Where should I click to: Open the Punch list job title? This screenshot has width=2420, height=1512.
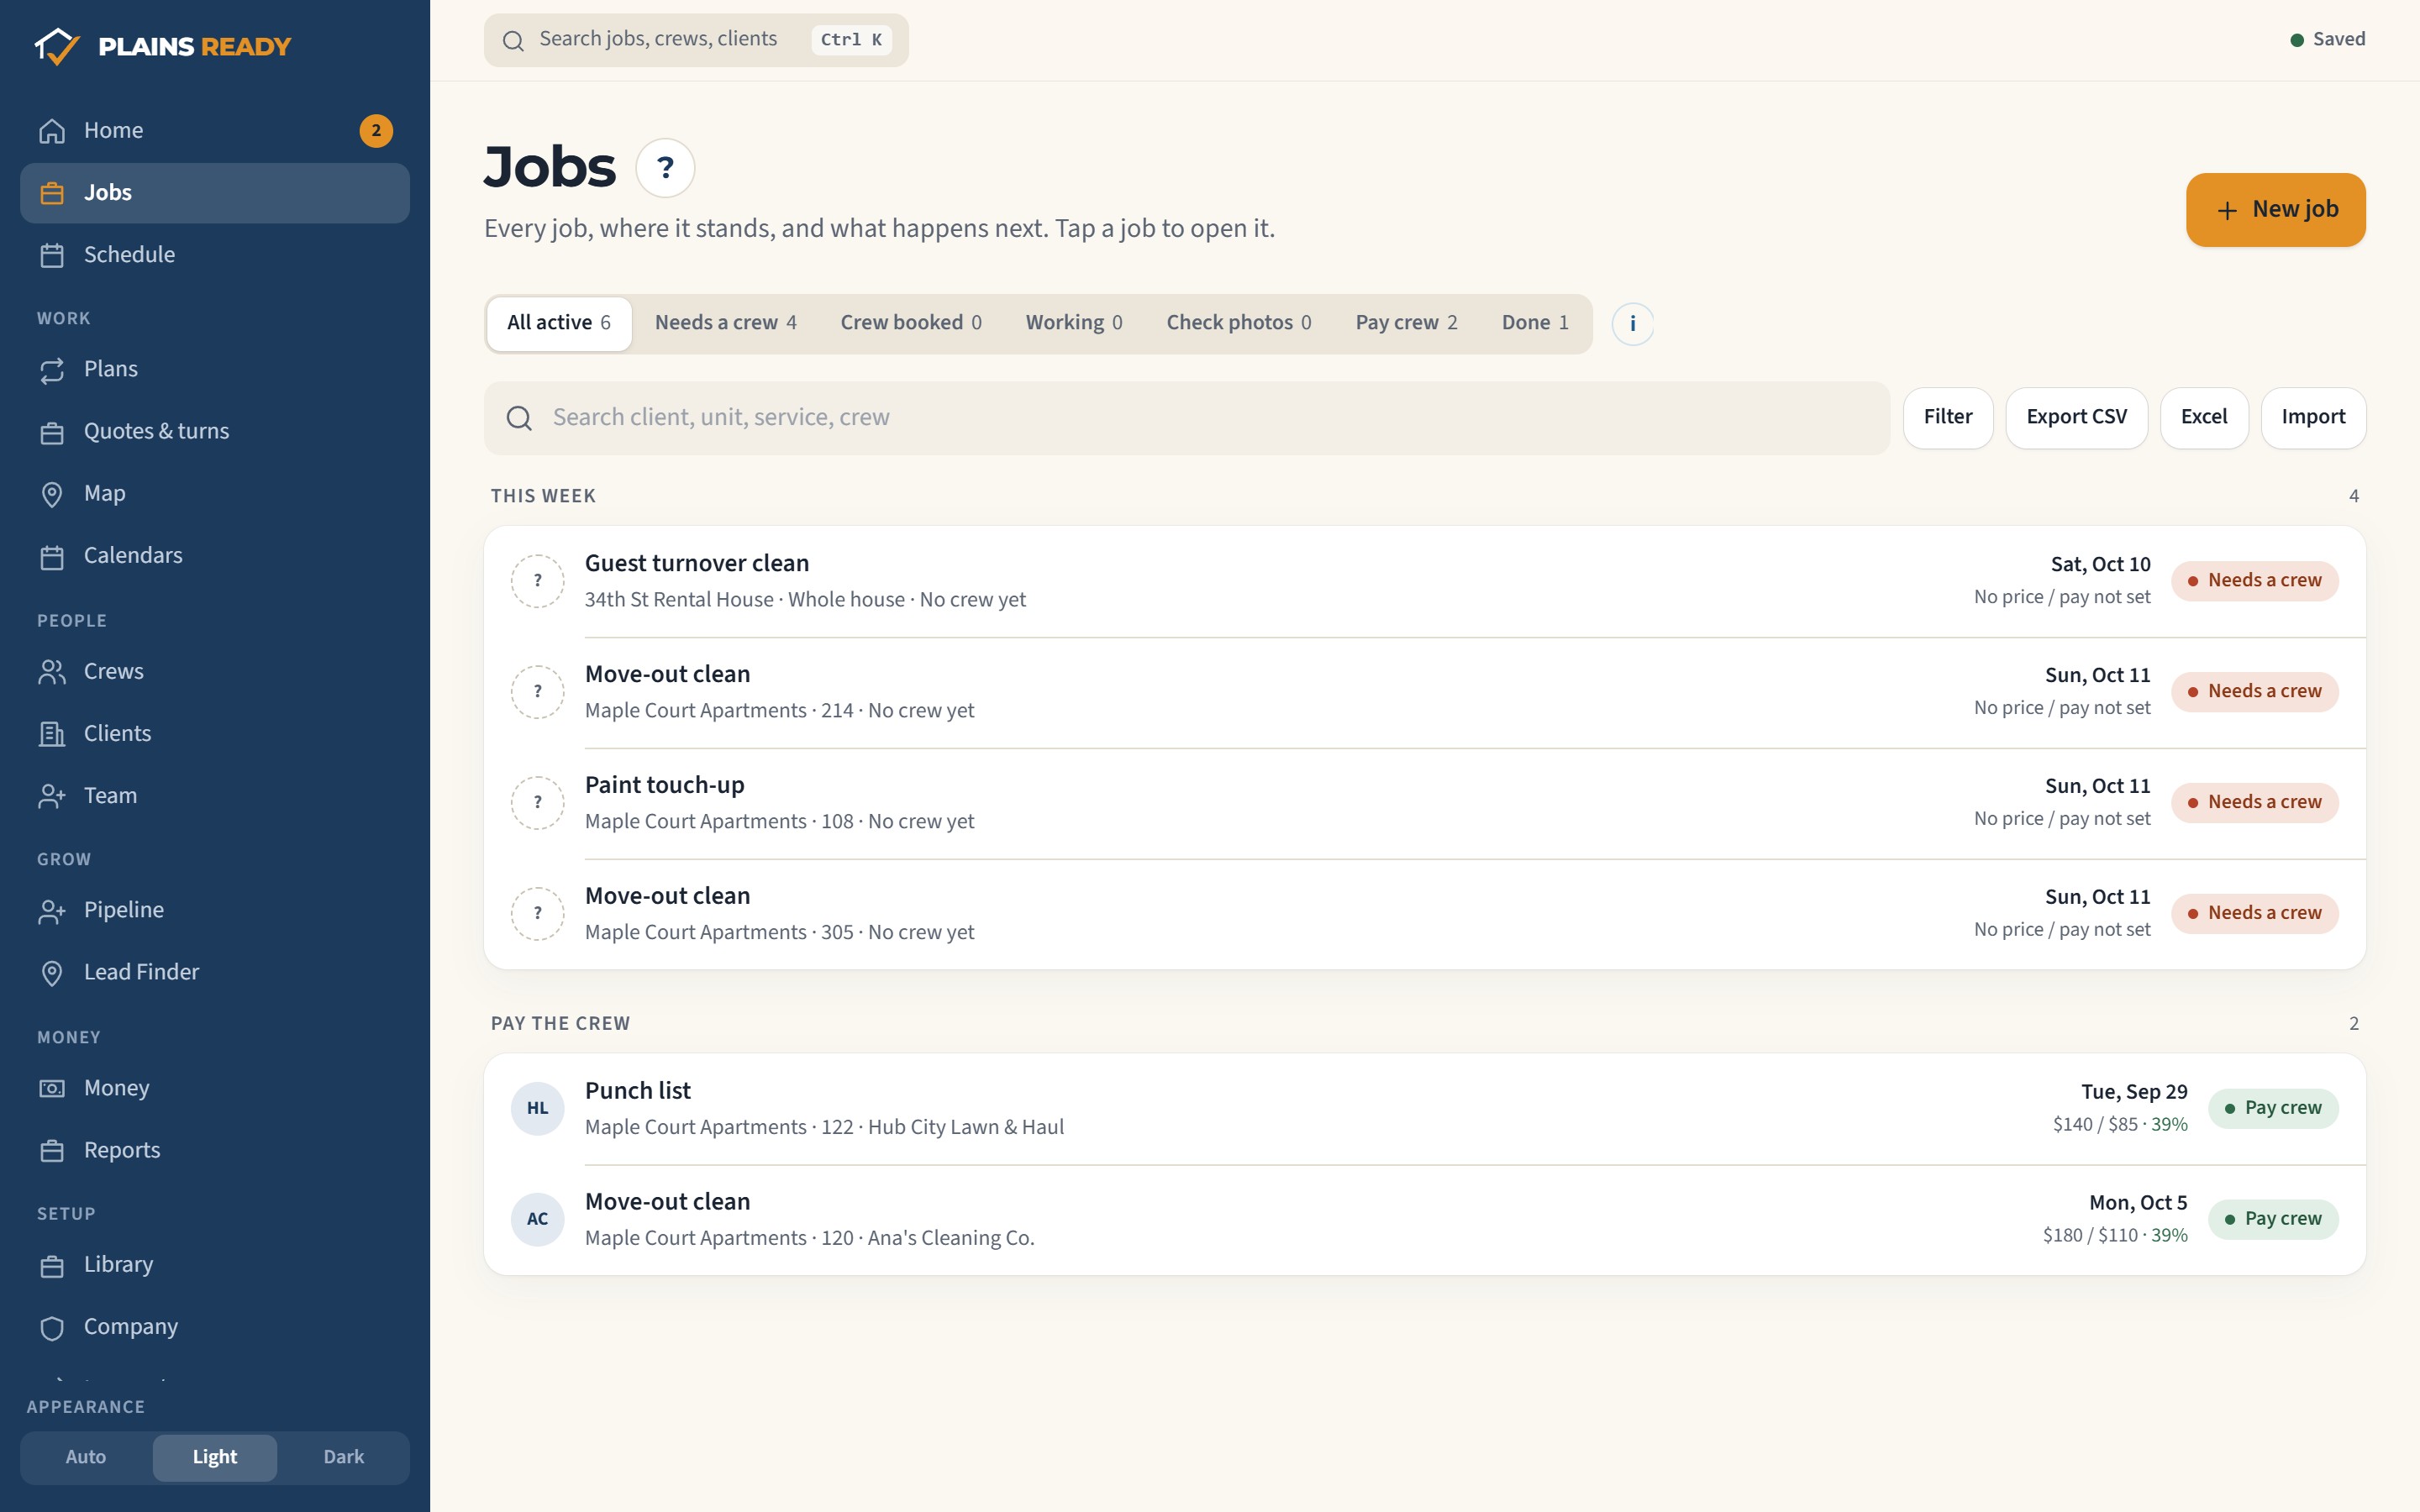(638, 1091)
